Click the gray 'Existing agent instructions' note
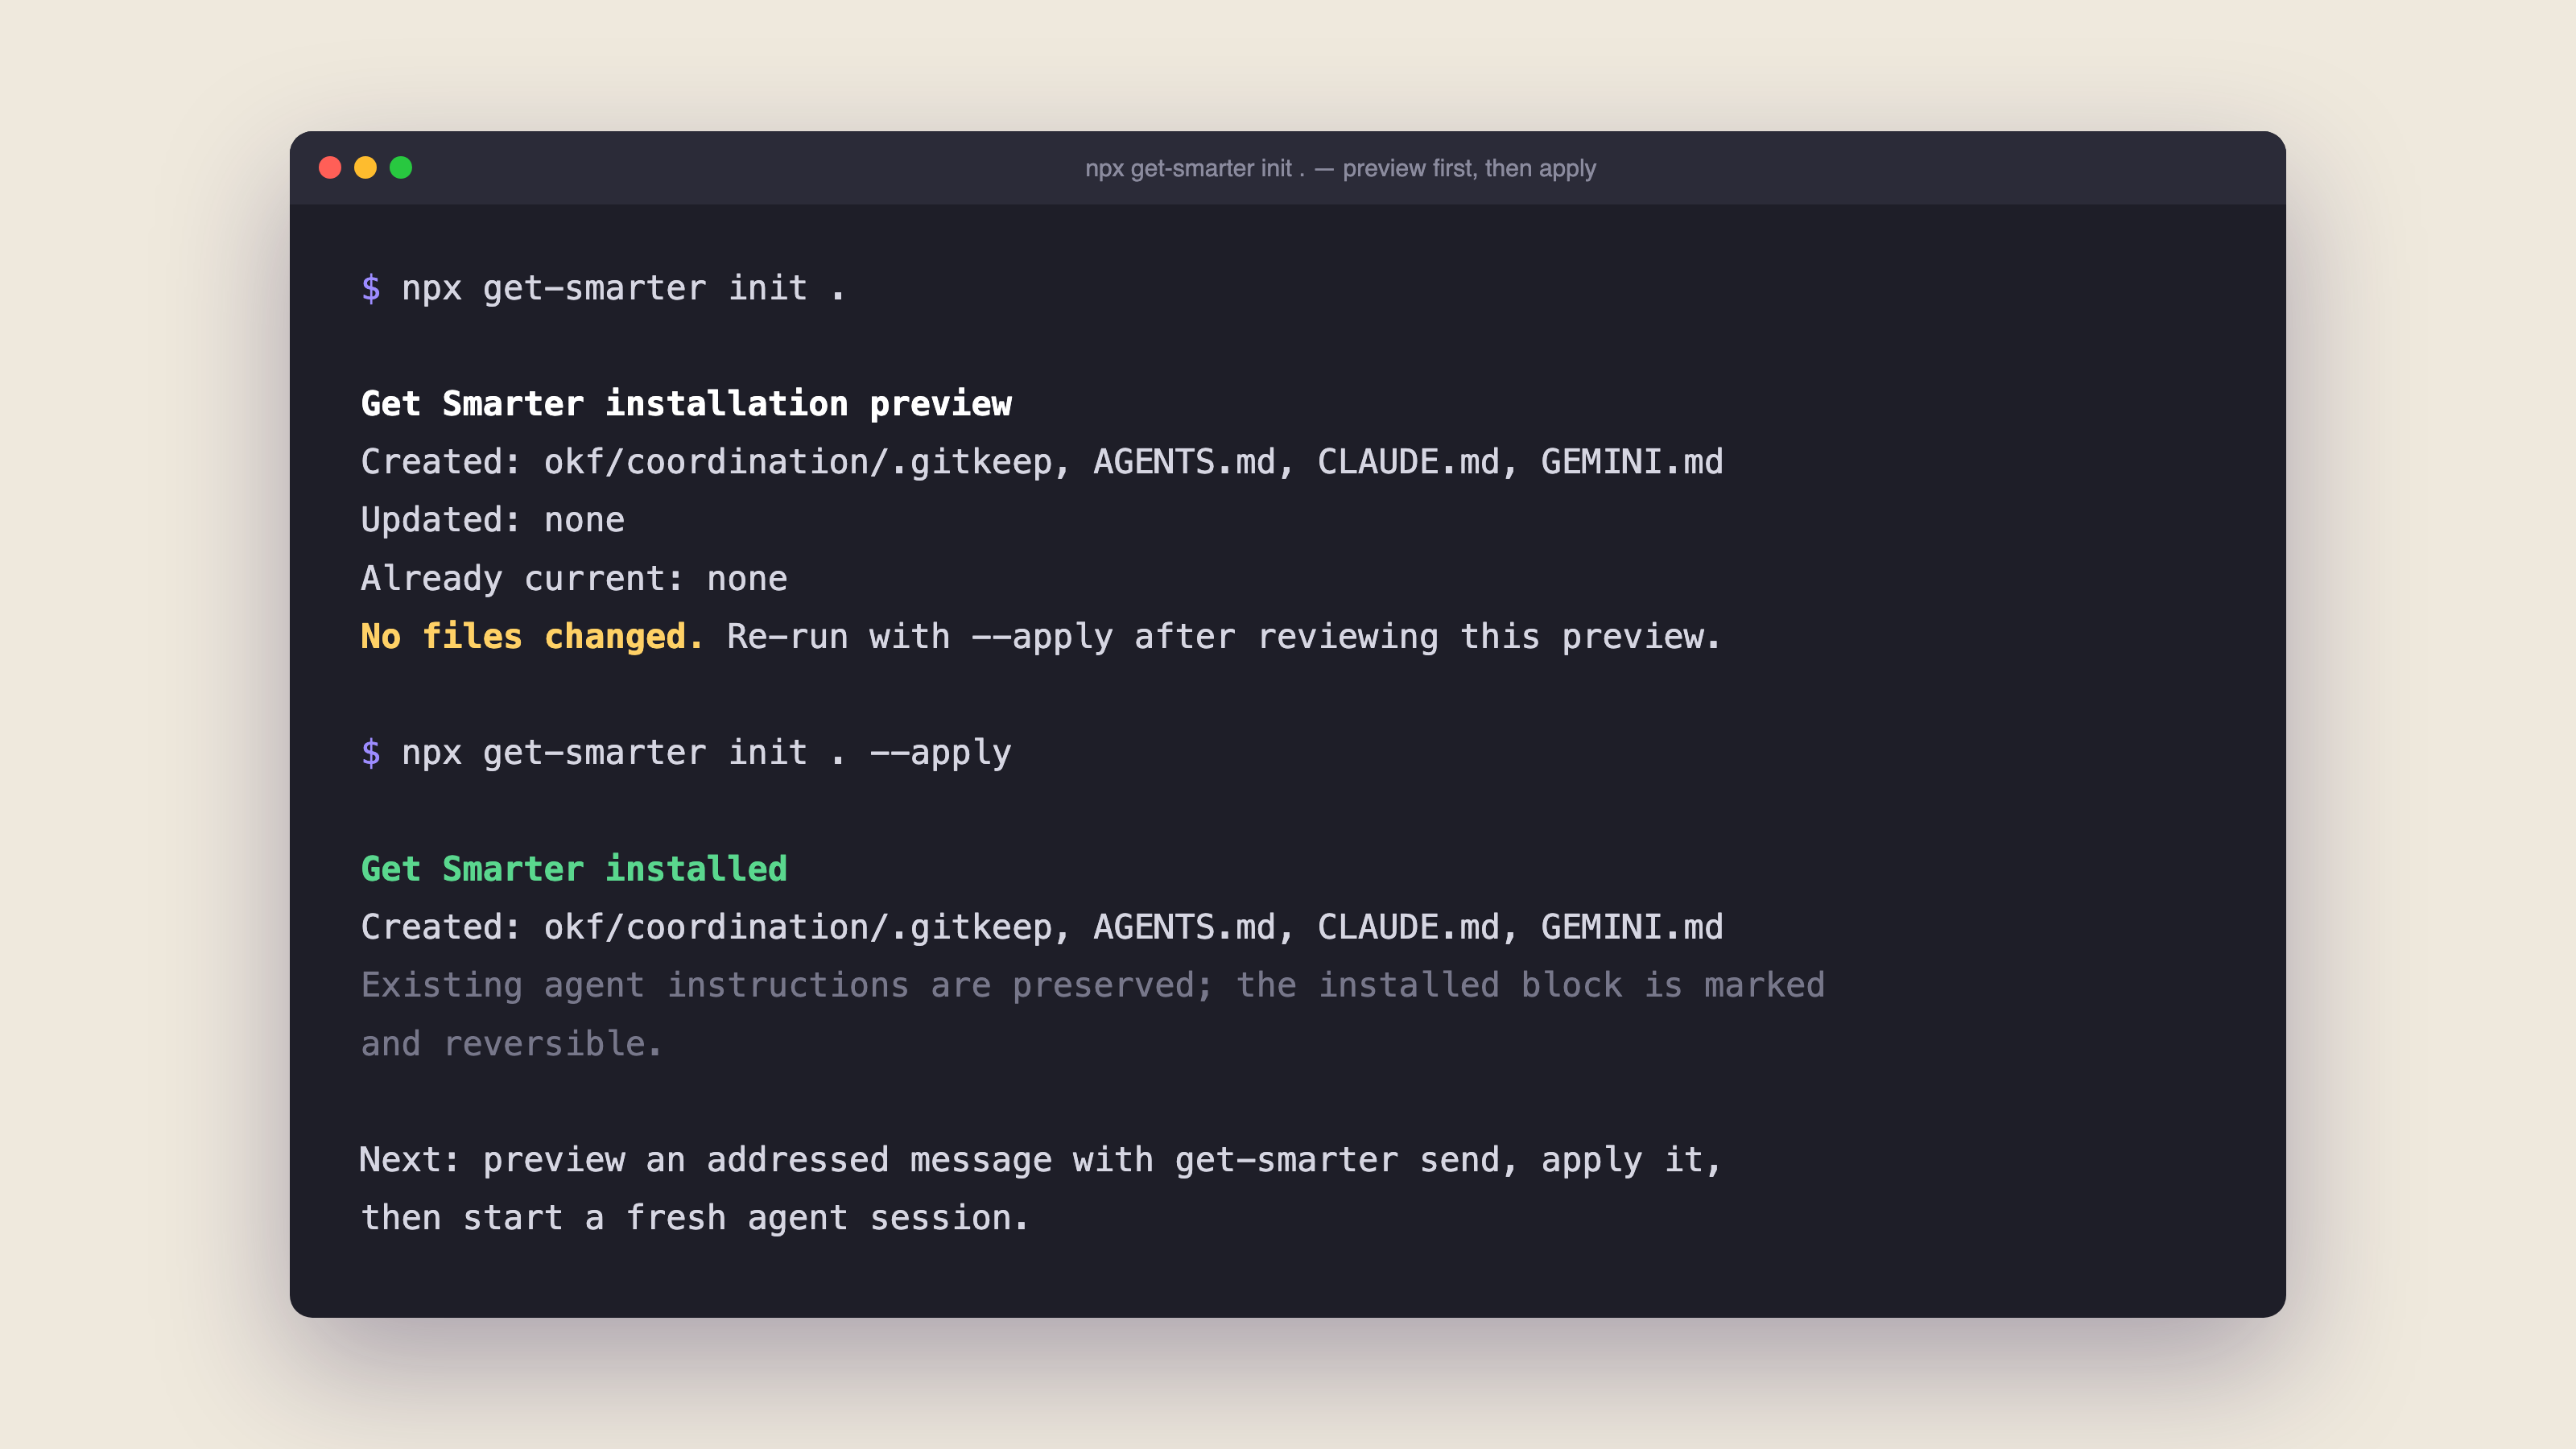Image resolution: width=2576 pixels, height=1449 pixels. coord(1092,1014)
